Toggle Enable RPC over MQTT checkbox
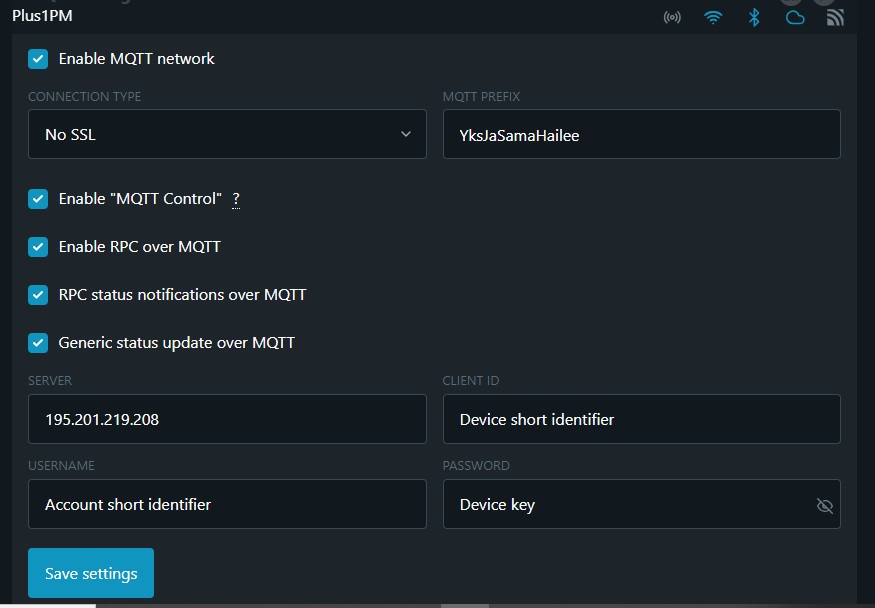Image resolution: width=875 pixels, height=608 pixels. pos(38,247)
